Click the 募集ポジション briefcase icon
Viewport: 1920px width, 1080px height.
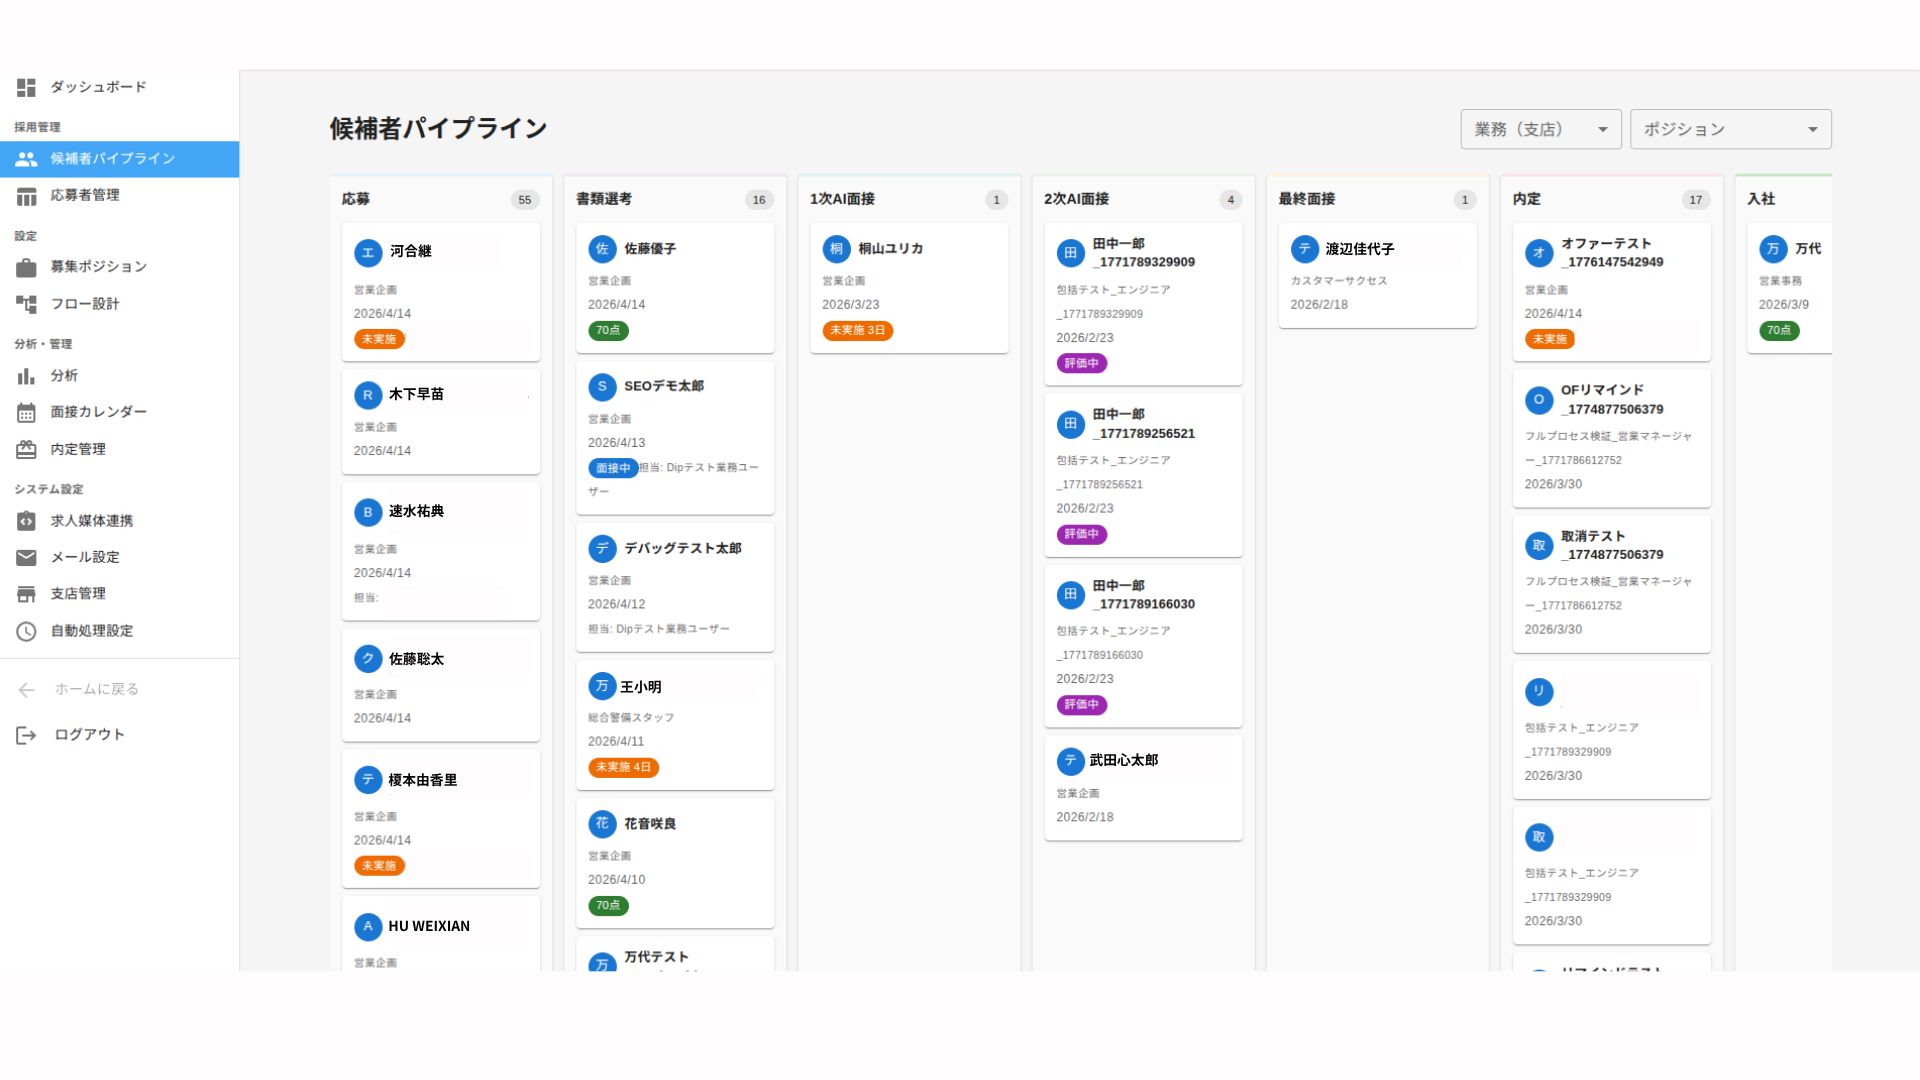tap(26, 267)
